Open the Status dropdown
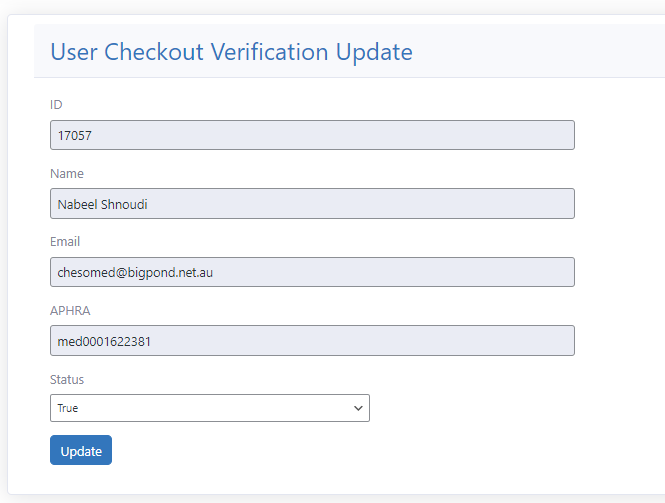Screen dimensions: 665x503 click(x=209, y=408)
